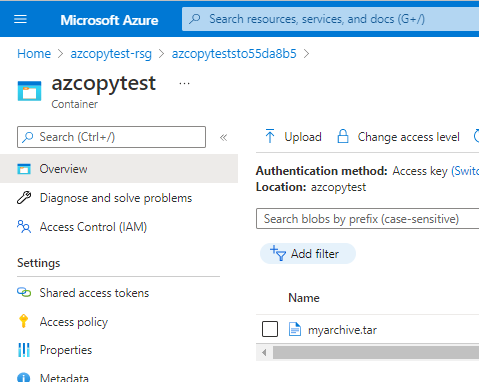This screenshot has width=479, height=382.
Task: Check the myarchive.tar row checkbox
Action: (270, 329)
